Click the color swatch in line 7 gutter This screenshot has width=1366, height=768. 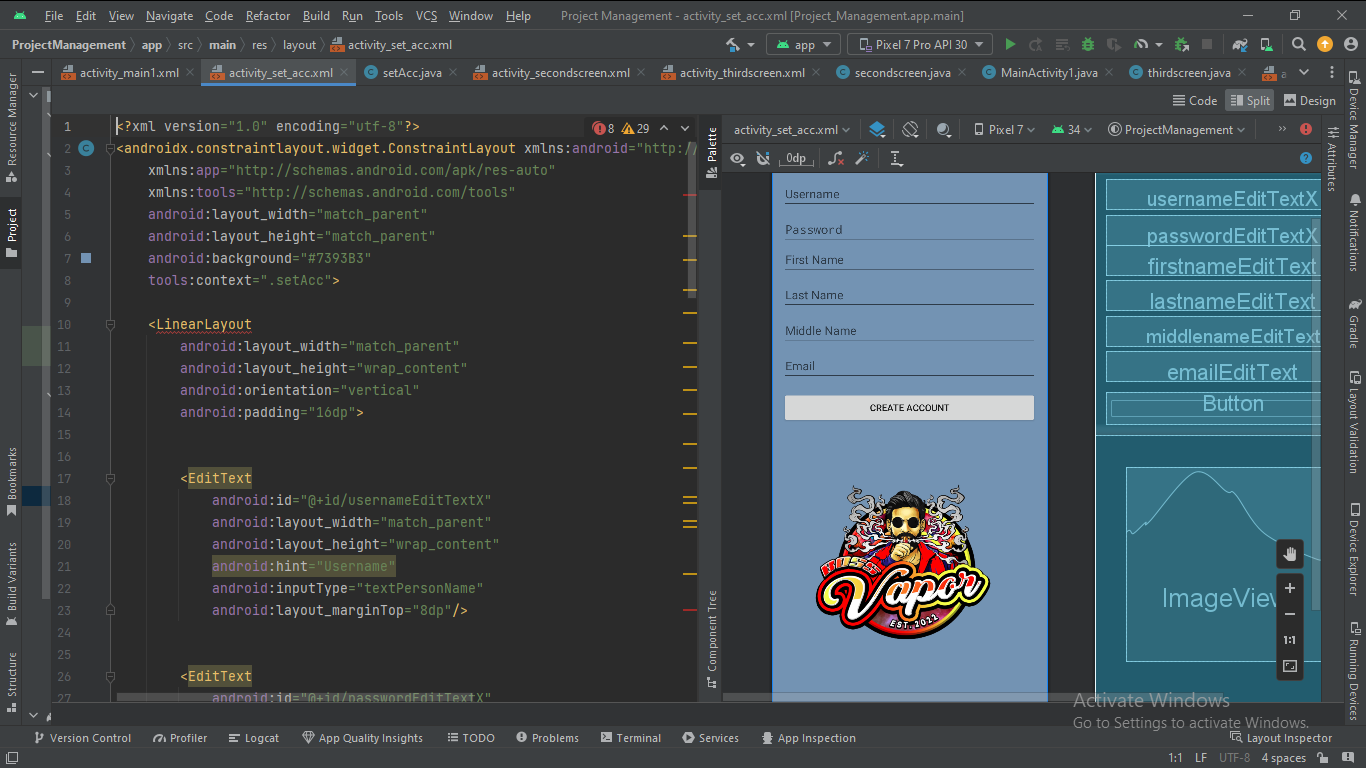pyautogui.click(x=86, y=258)
